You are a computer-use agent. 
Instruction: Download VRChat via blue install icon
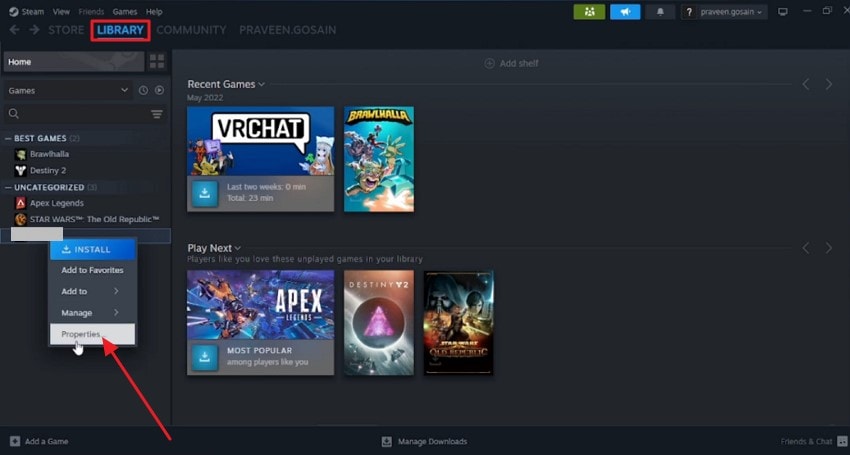(x=205, y=194)
